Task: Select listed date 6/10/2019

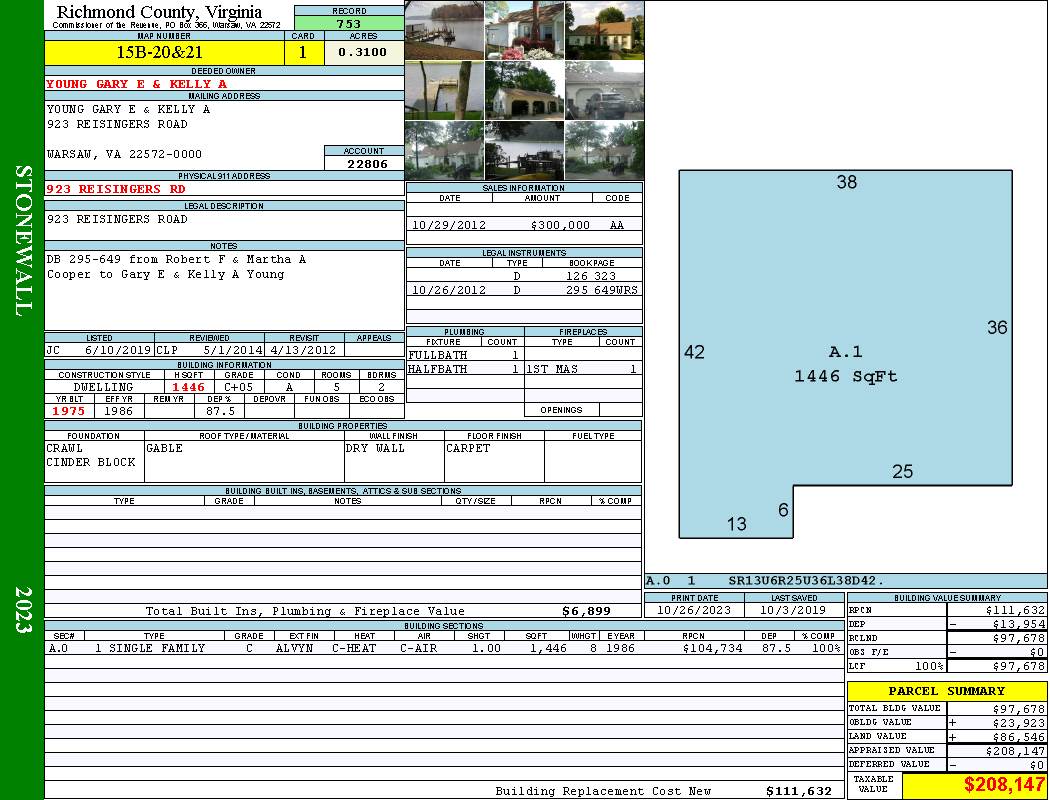Action: click(x=118, y=350)
